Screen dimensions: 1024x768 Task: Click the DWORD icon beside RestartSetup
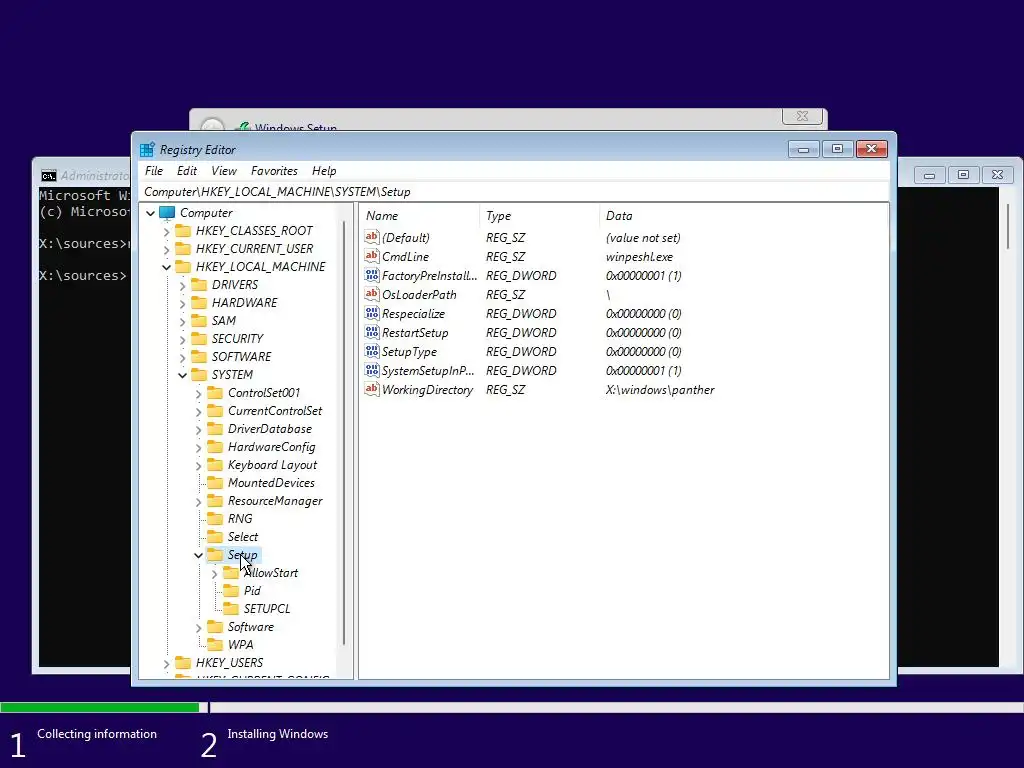pos(372,332)
